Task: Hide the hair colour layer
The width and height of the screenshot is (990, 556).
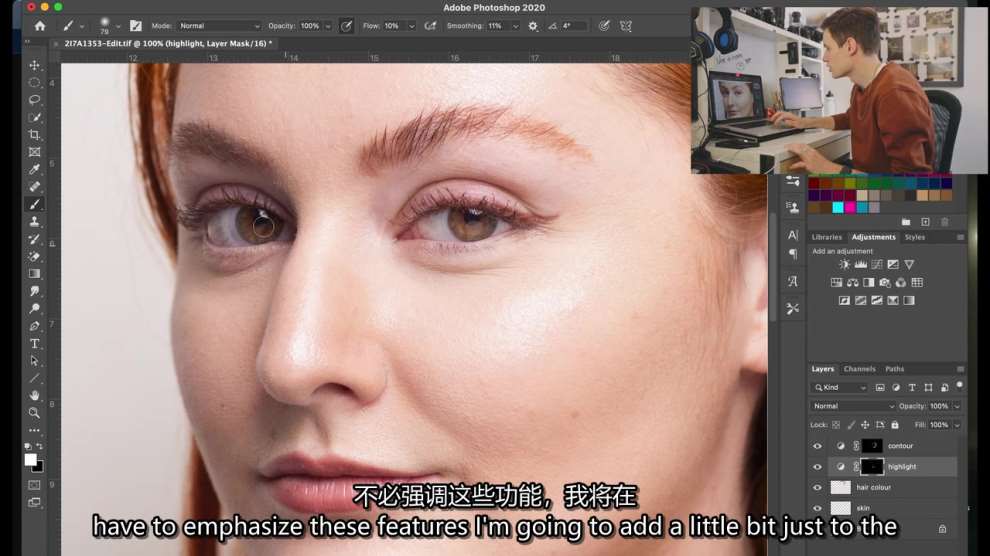Action: (817, 487)
